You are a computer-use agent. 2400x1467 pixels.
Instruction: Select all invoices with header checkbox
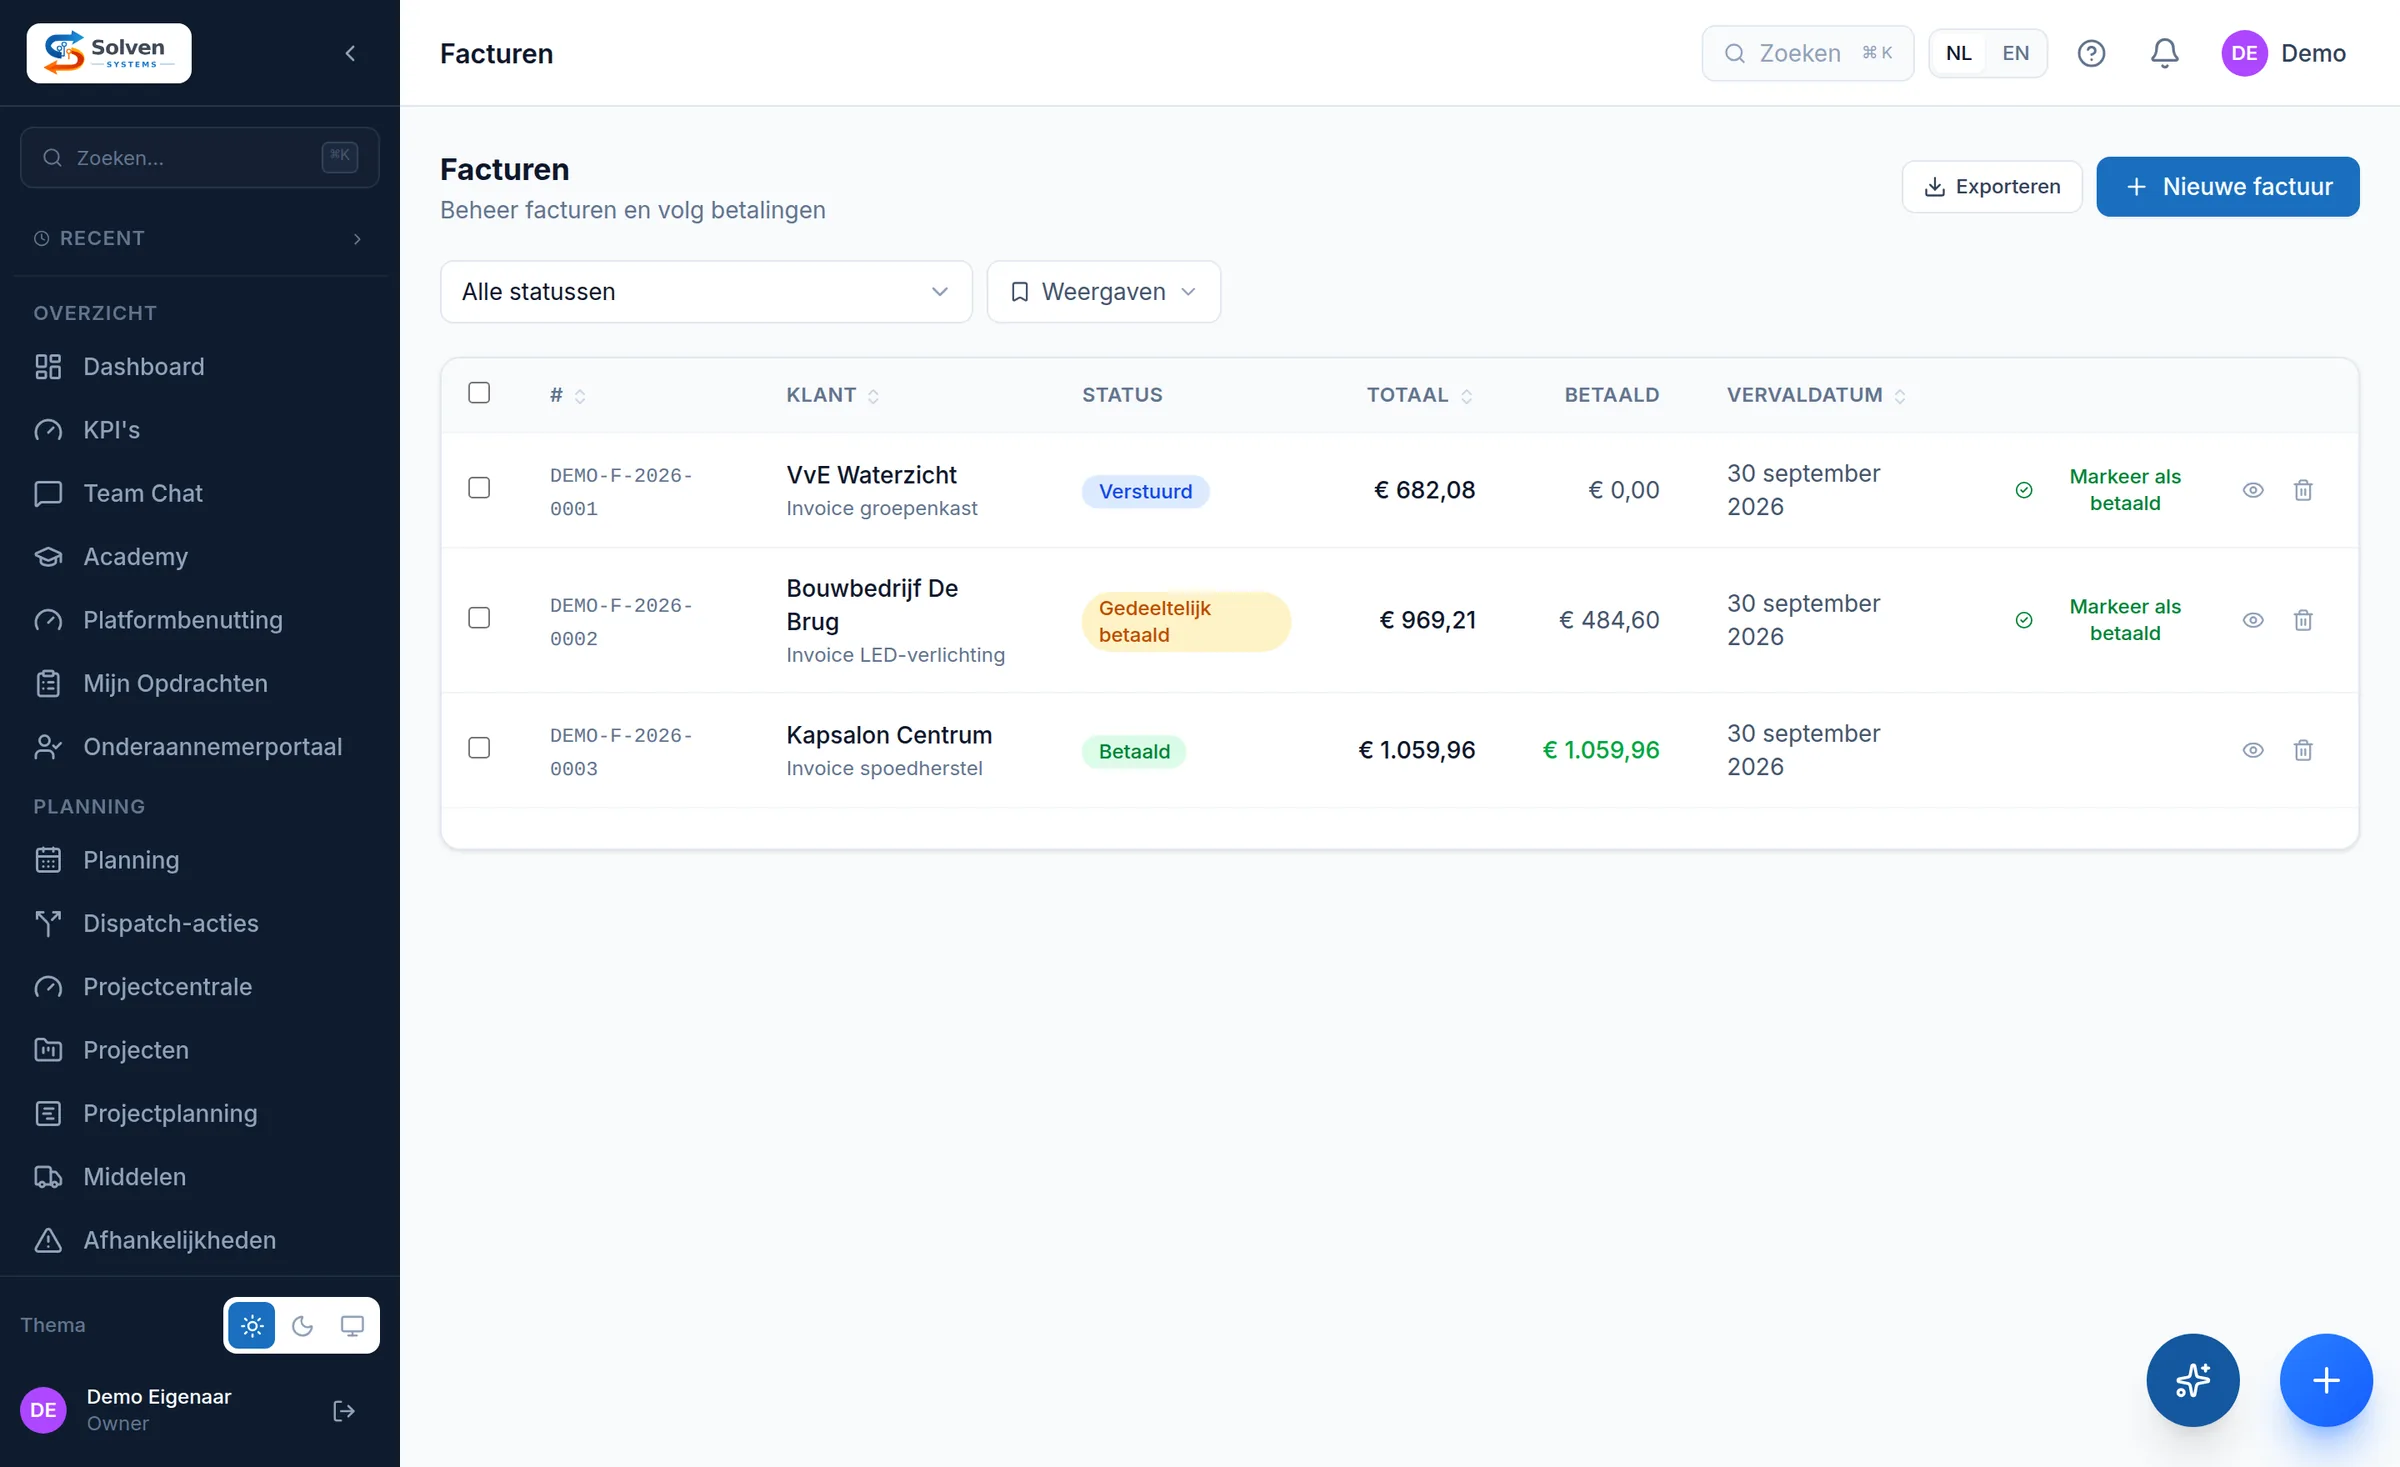479,393
